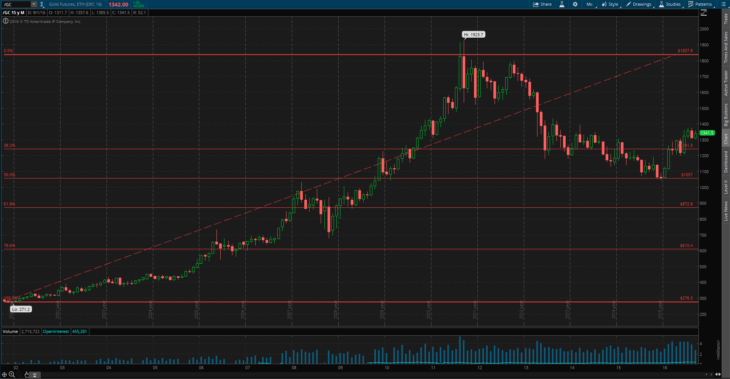
Task: Click the 2,715,722 volume value
Action: pos(30,332)
